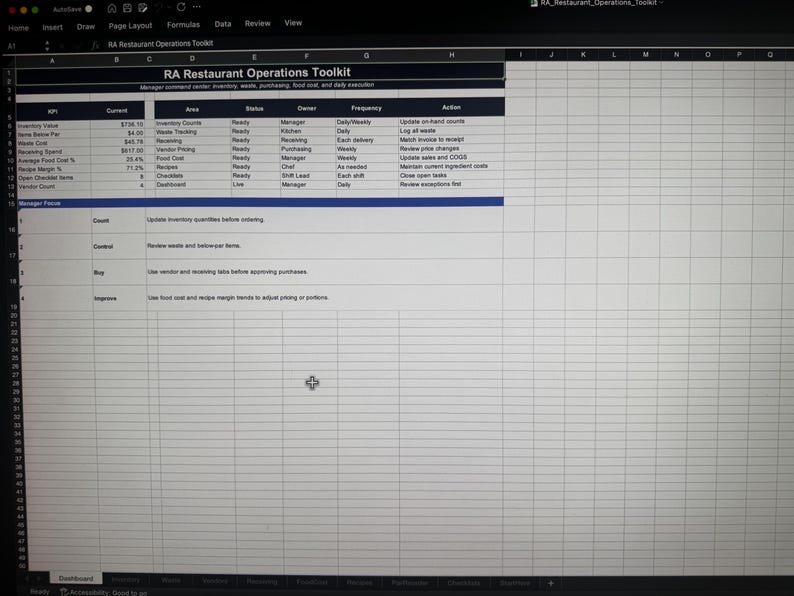The height and width of the screenshot is (596, 794).
Task: Select the Count focus label cell
Action: click(x=118, y=220)
